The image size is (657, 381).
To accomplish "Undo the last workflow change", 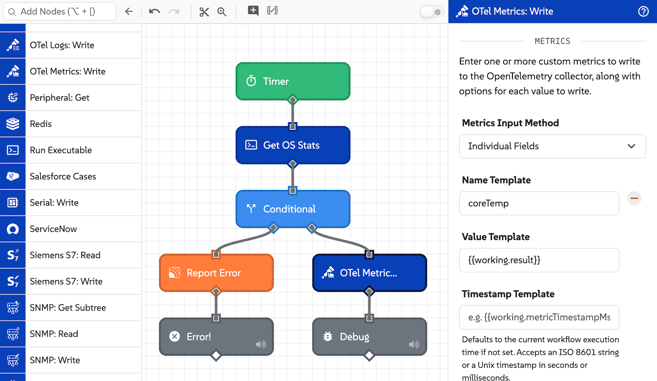I will [154, 11].
